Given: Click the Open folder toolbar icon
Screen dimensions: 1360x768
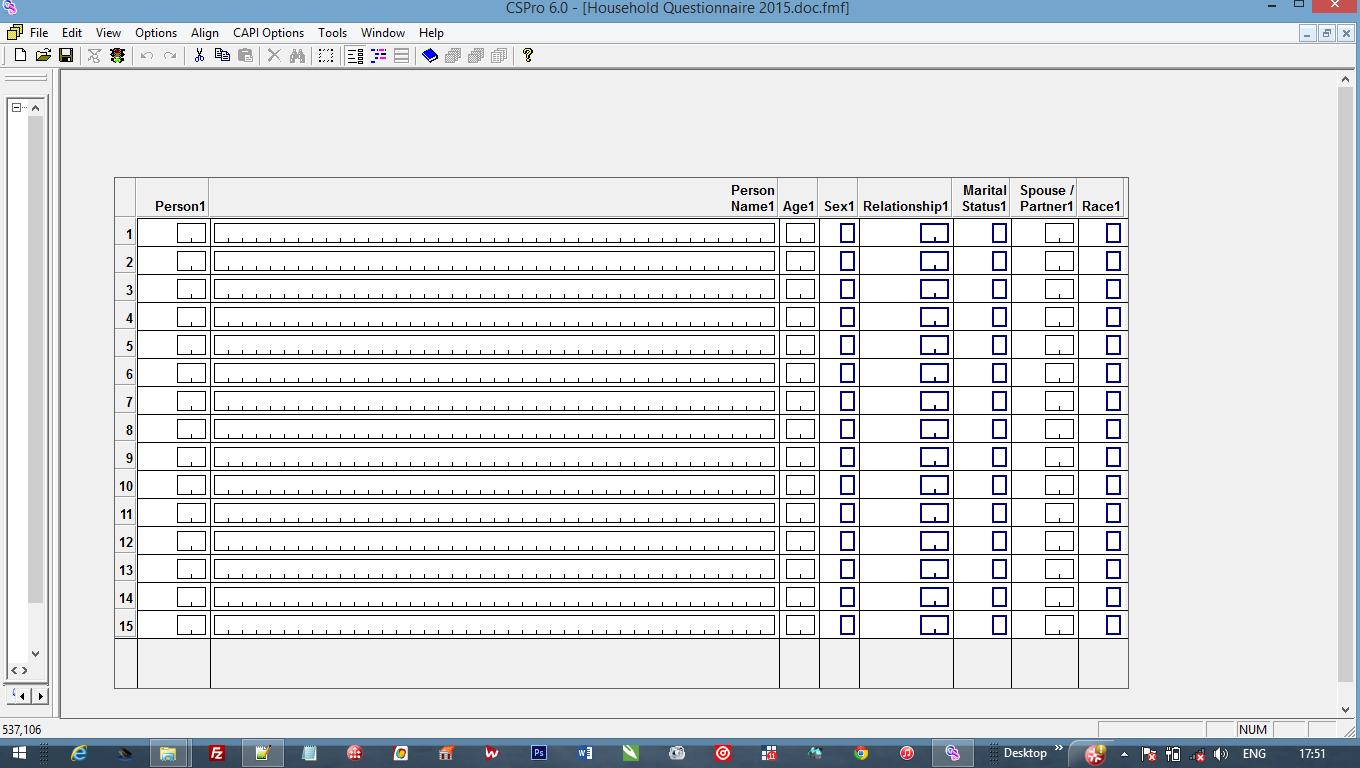Looking at the screenshot, I should pyautogui.click(x=43, y=55).
